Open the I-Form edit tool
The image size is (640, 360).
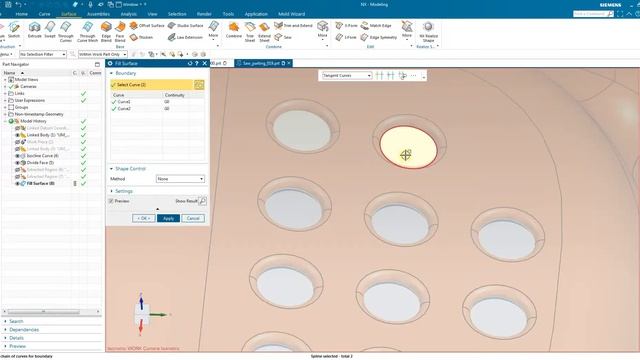click(346, 37)
